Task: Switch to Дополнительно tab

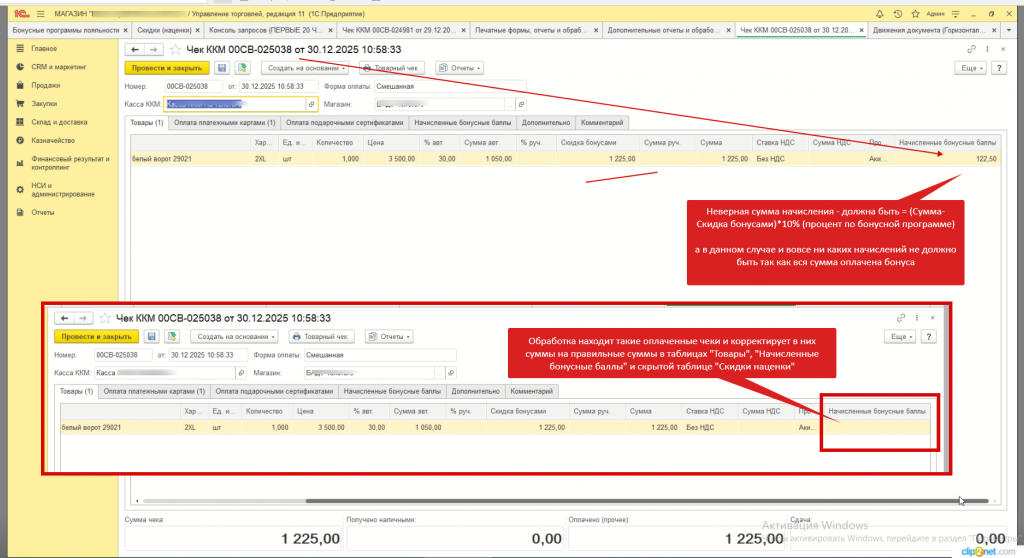Action: click(546, 123)
